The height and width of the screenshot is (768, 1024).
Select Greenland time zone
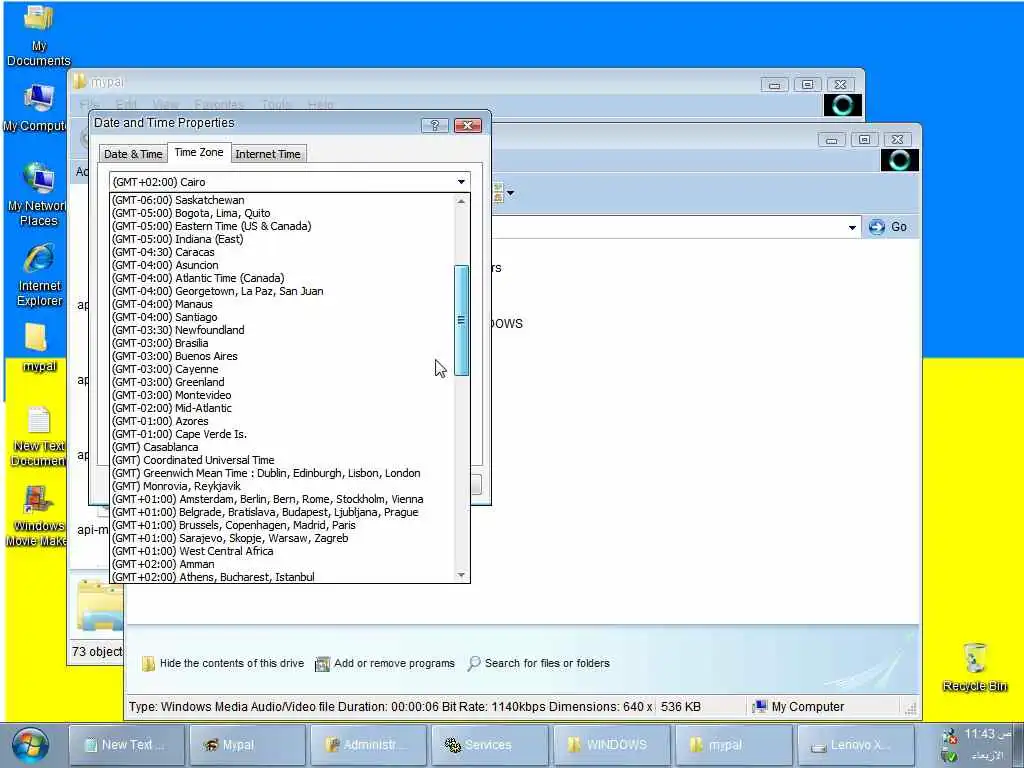[x=282, y=383]
